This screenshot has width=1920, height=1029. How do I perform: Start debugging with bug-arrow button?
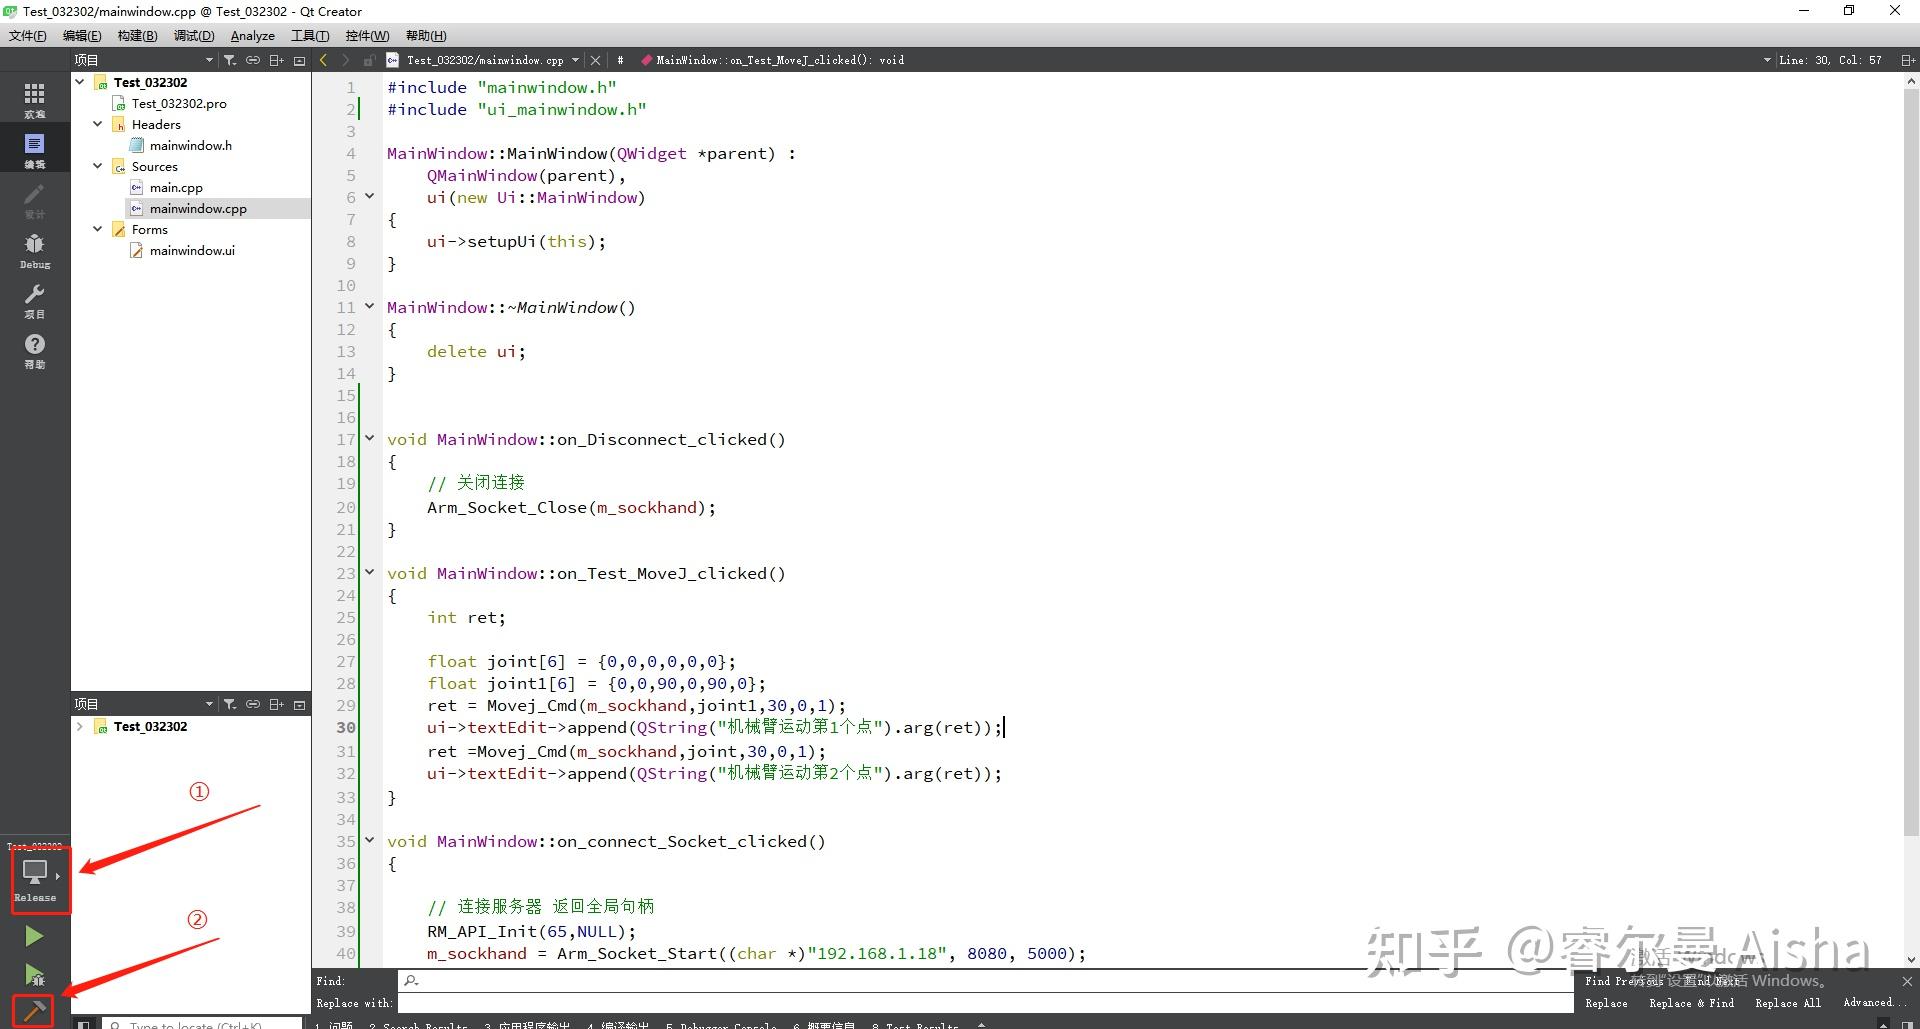point(34,974)
